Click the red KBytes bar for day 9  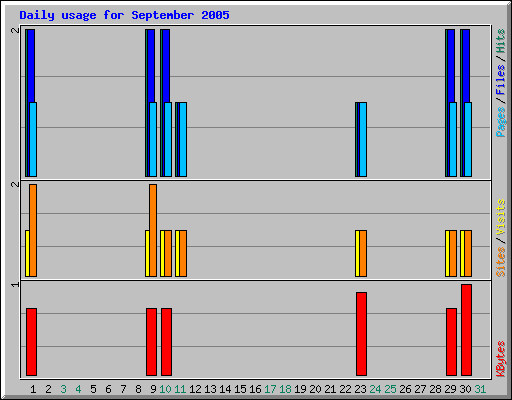click(151, 342)
